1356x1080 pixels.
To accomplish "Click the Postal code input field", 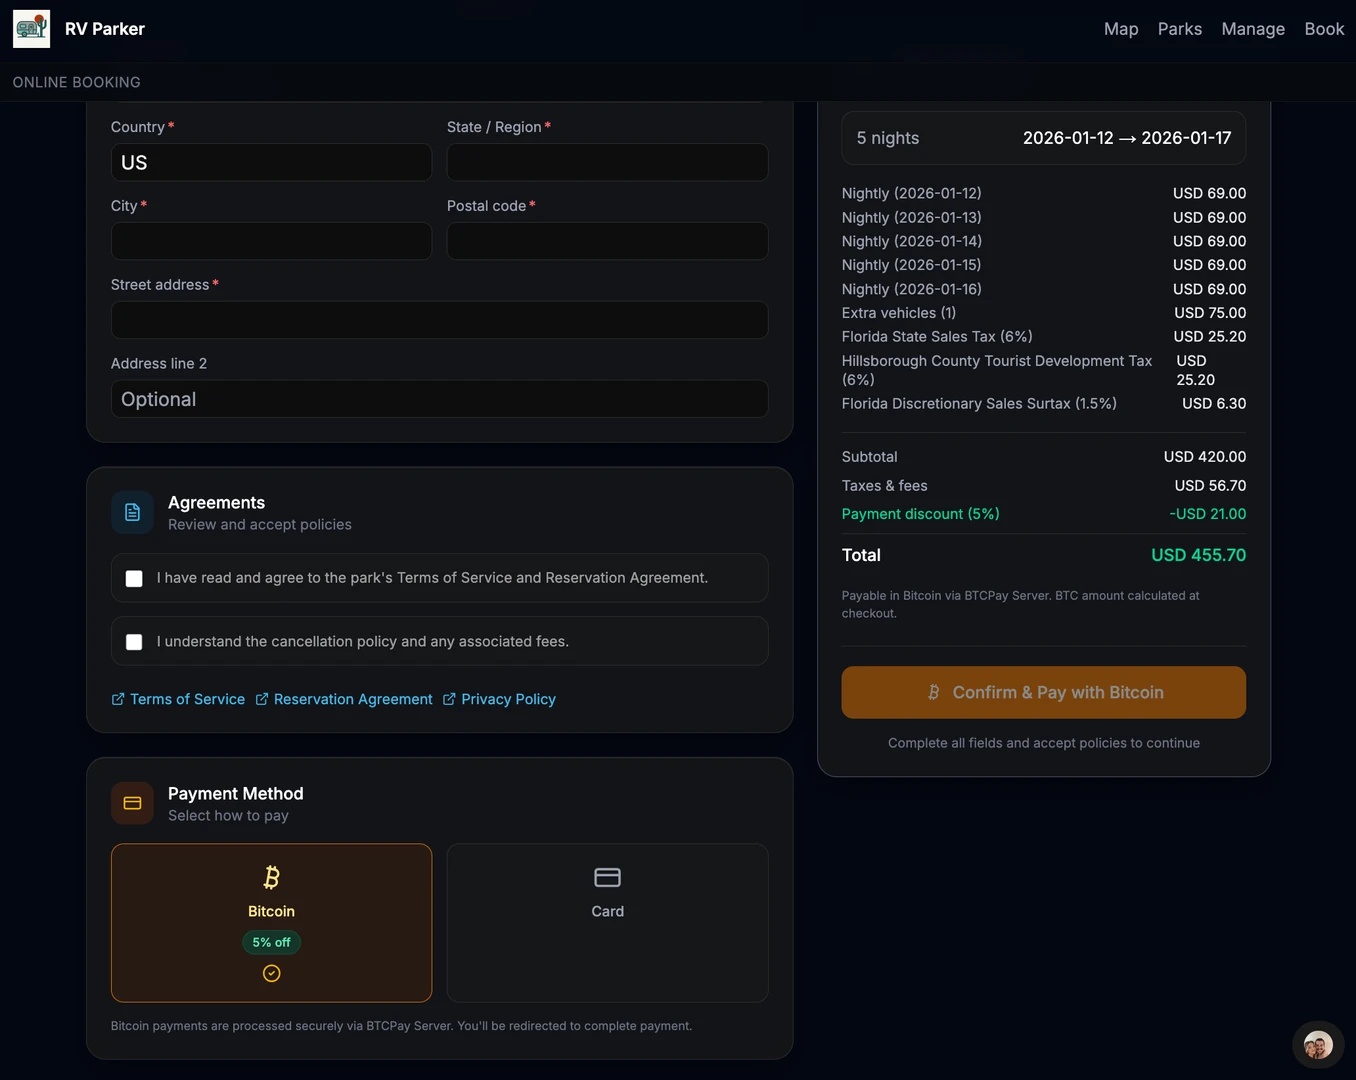I will tap(607, 242).
